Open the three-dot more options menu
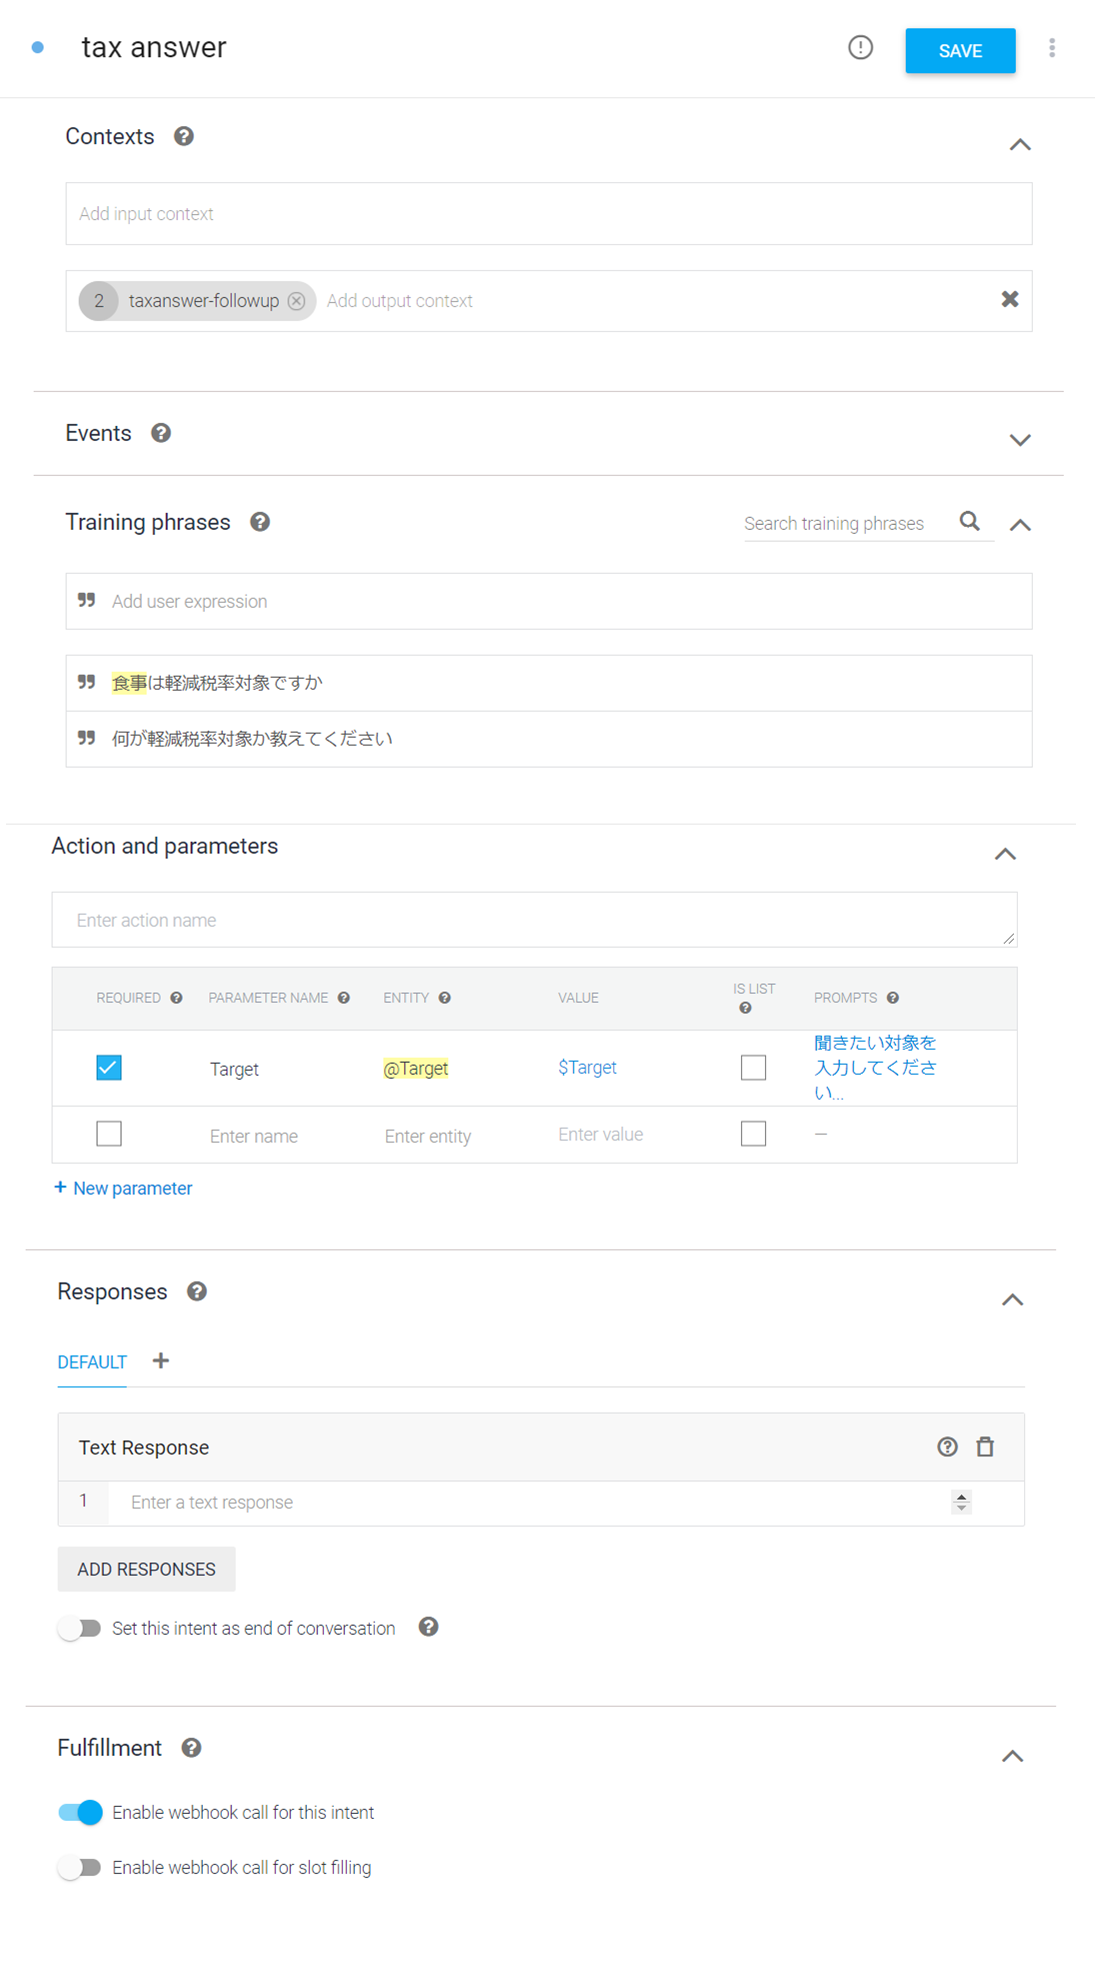The width and height of the screenshot is (1095, 1974). tap(1052, 48)
